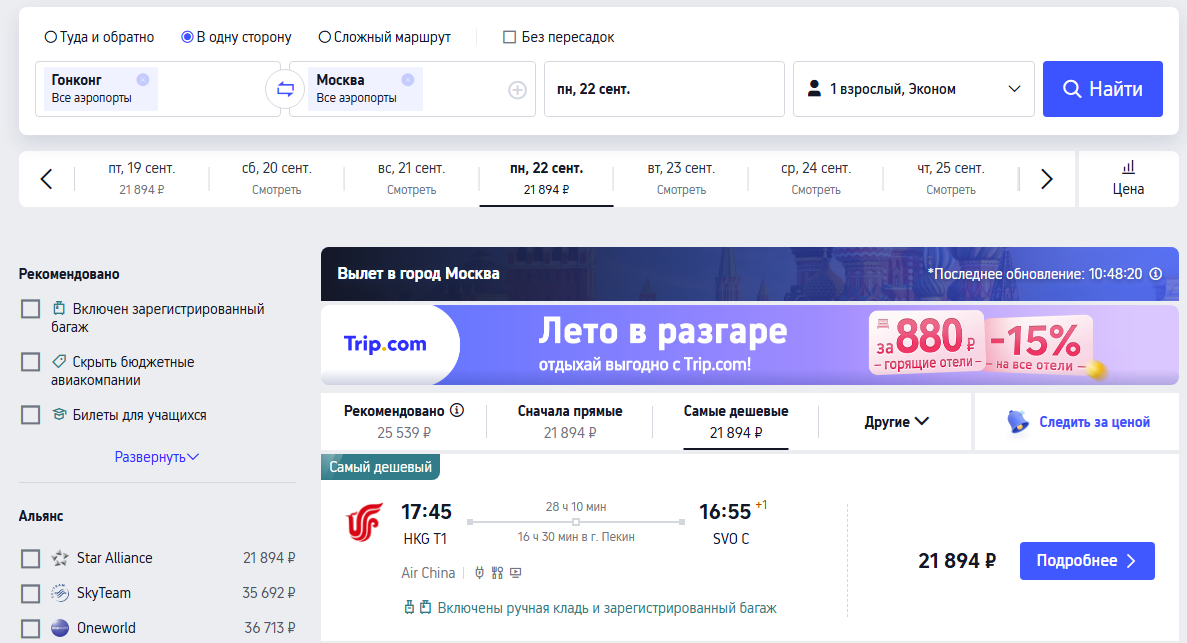The width and height of the screenshot is (1187, 643).
Task: Open the Trip.com summer hotels banner
Action: click(749, 345)
